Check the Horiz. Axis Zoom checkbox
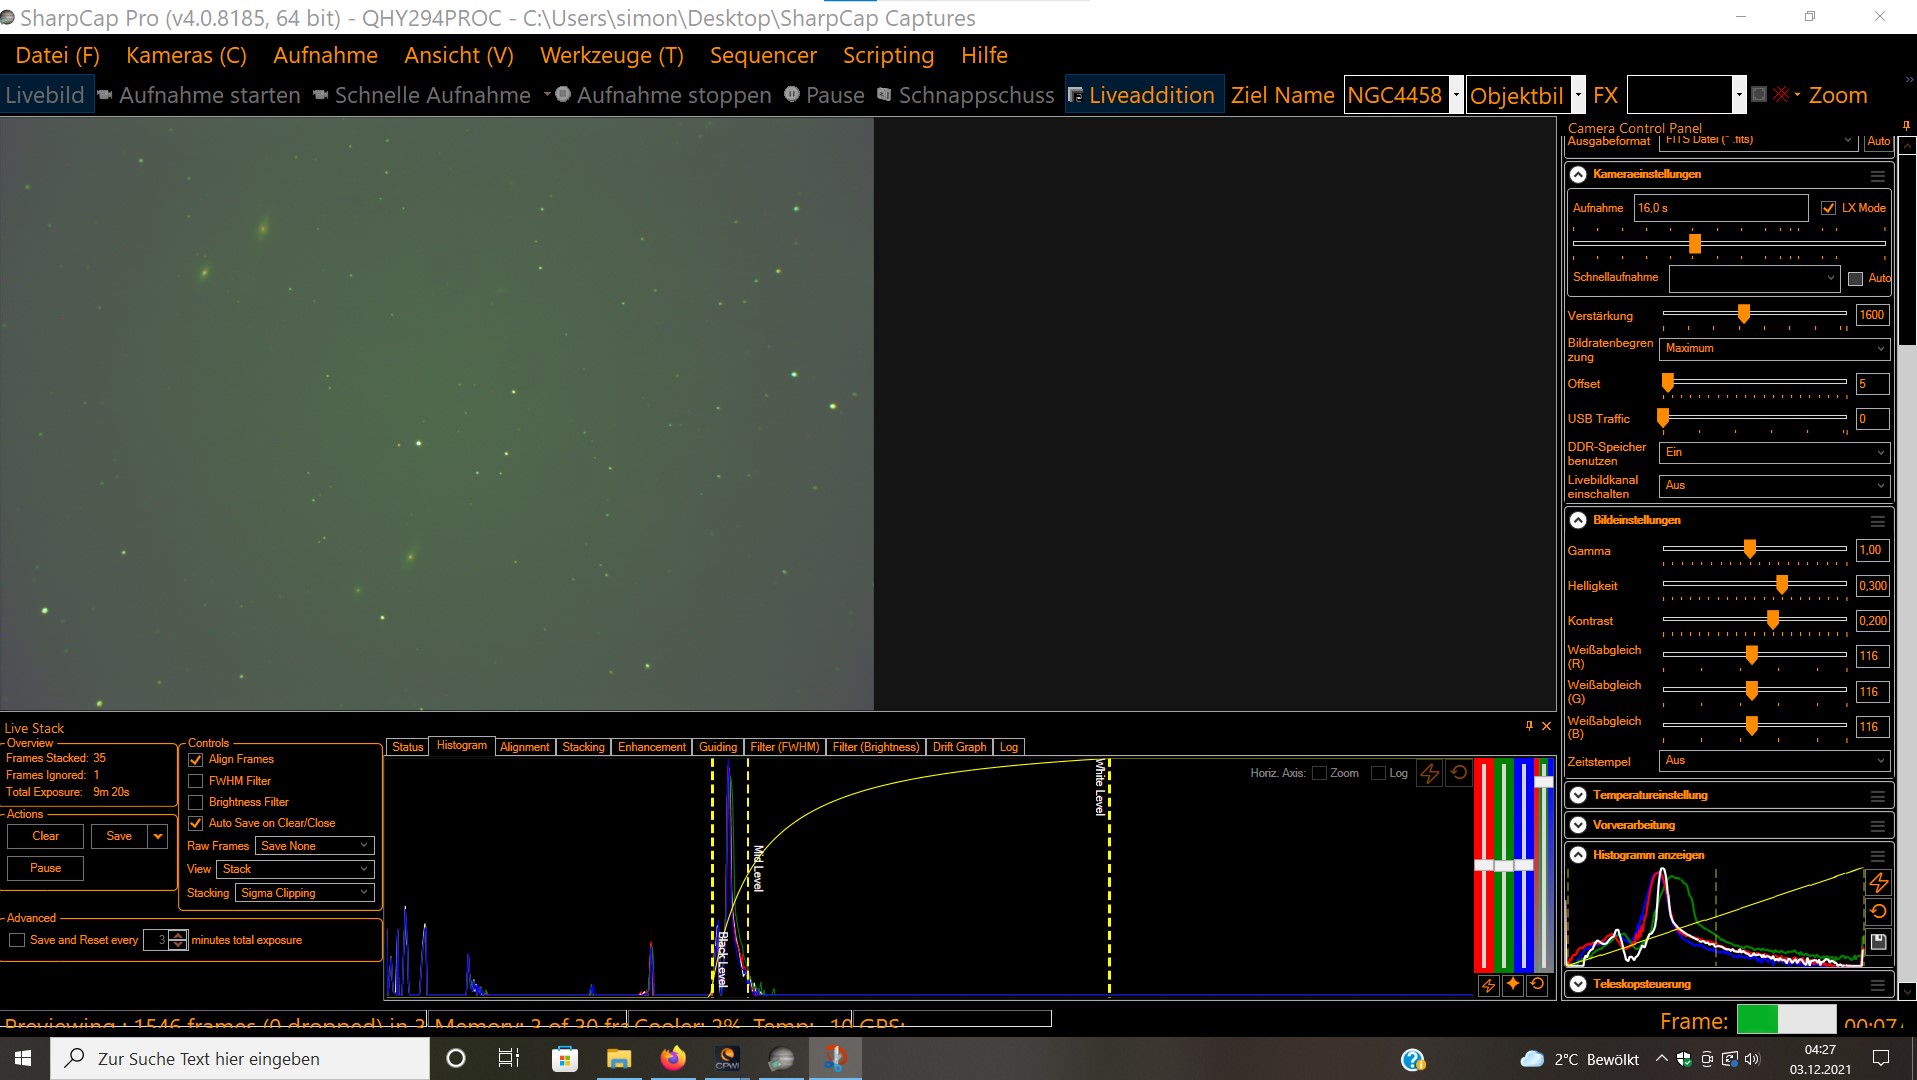Image resolution: width=1917 pixels, height=1080 pixels. 1319,773
